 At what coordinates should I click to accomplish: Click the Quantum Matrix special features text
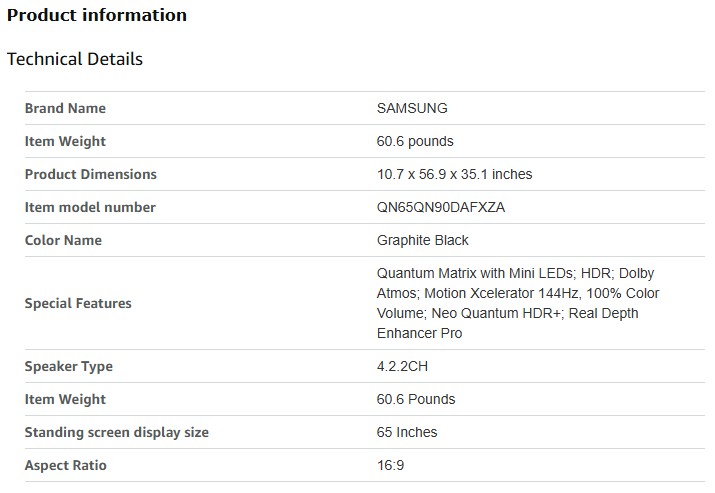tap(517, 303)
